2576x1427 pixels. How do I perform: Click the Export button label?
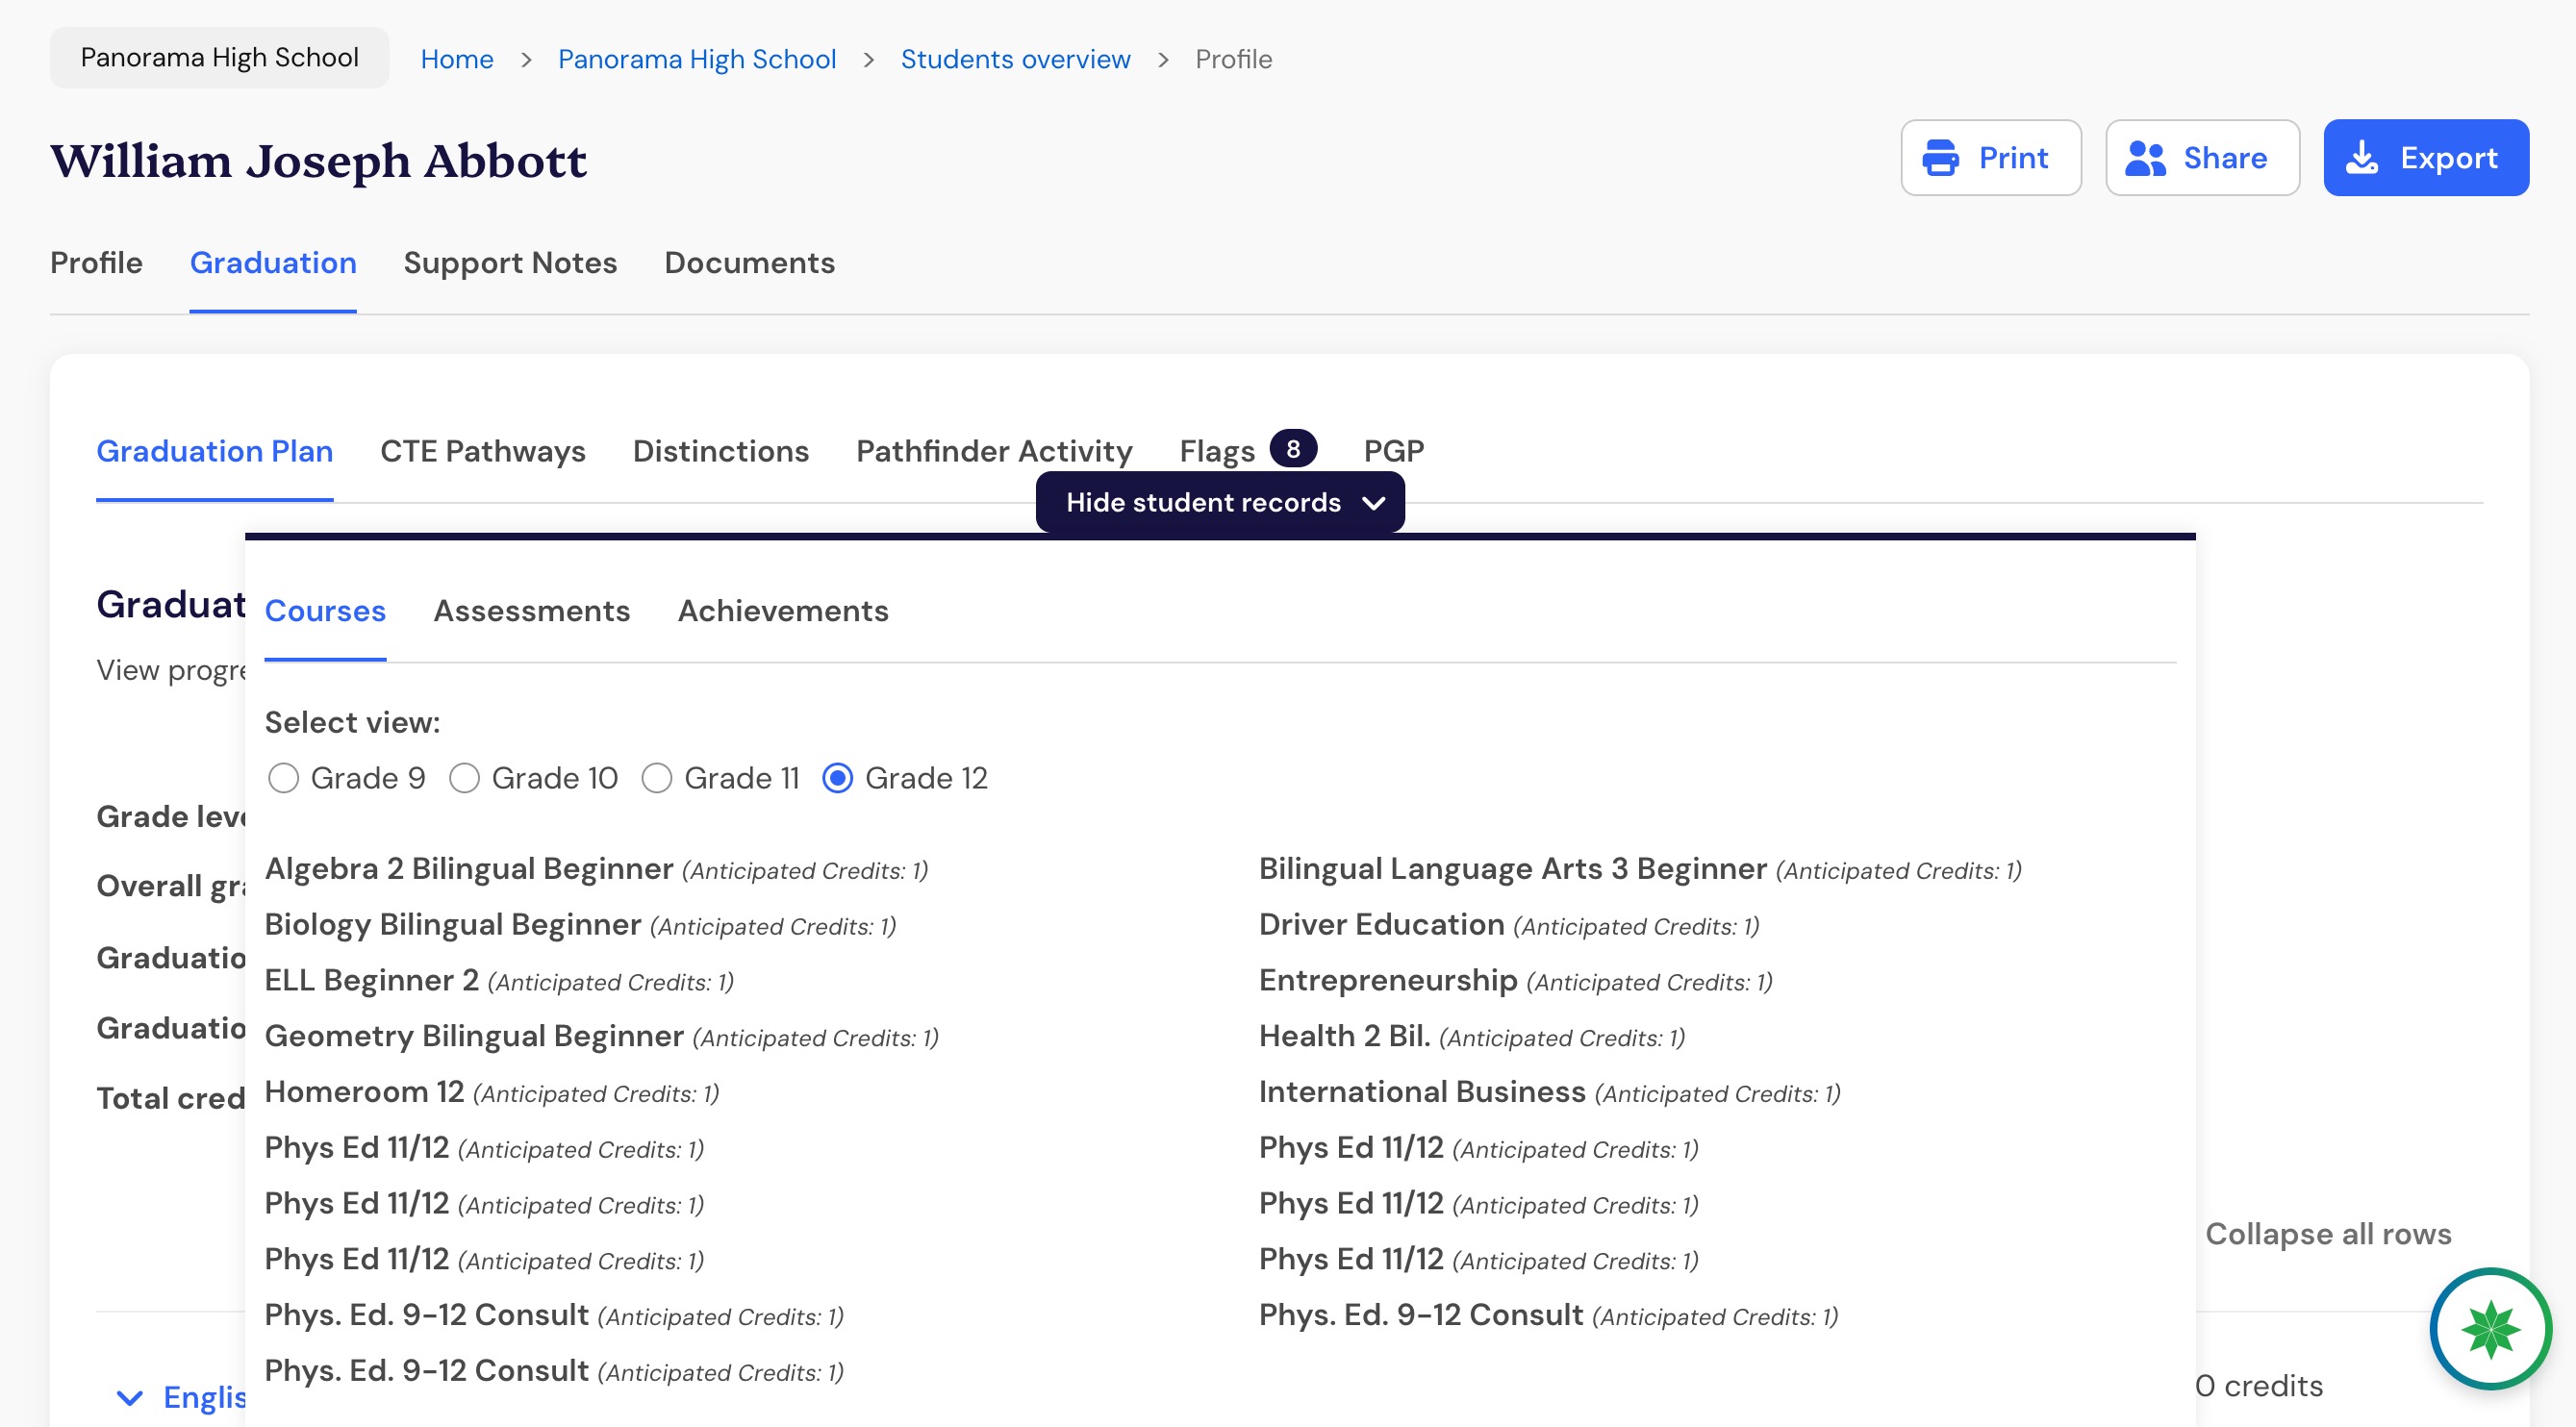tap(2449, 158)
